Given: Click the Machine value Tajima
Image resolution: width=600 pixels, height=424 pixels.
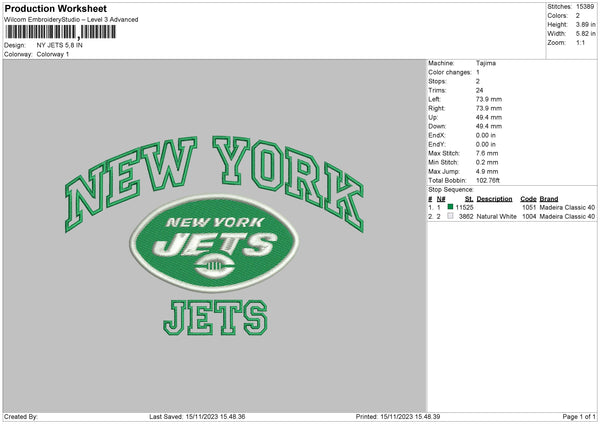Looking at the screenshot, I should coord(486,63).
